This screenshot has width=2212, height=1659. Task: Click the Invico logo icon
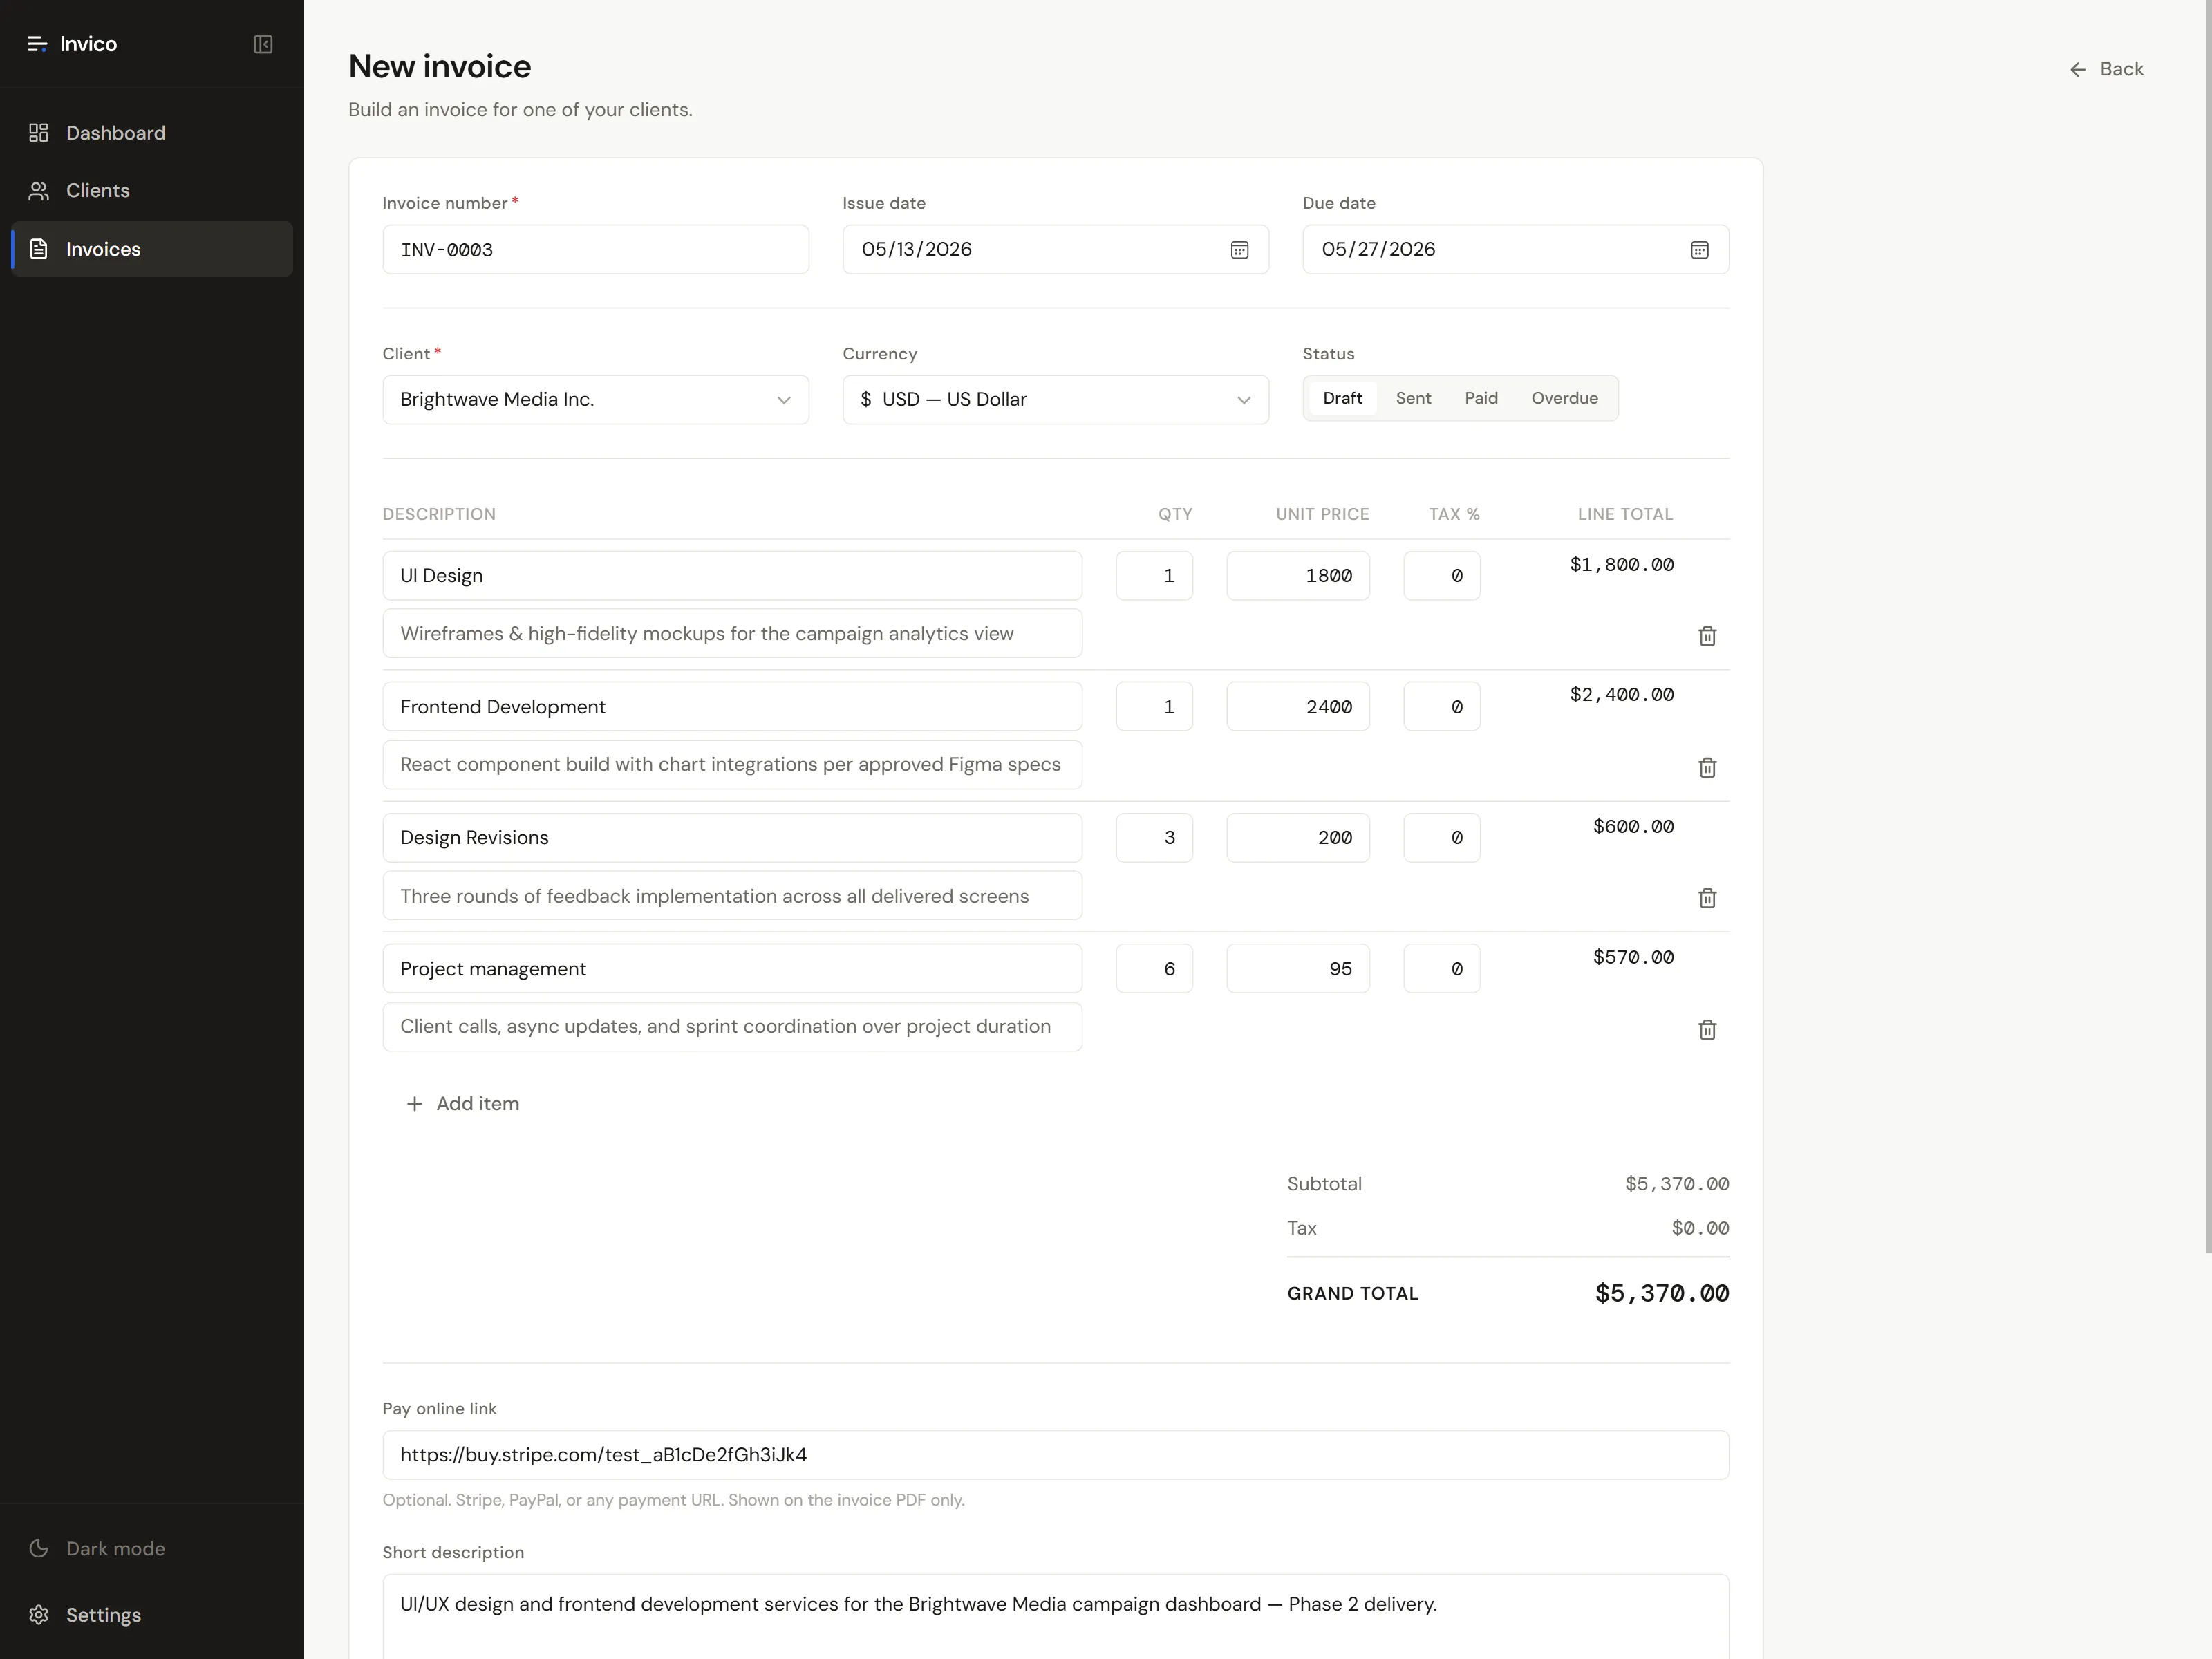pos(37,44)
